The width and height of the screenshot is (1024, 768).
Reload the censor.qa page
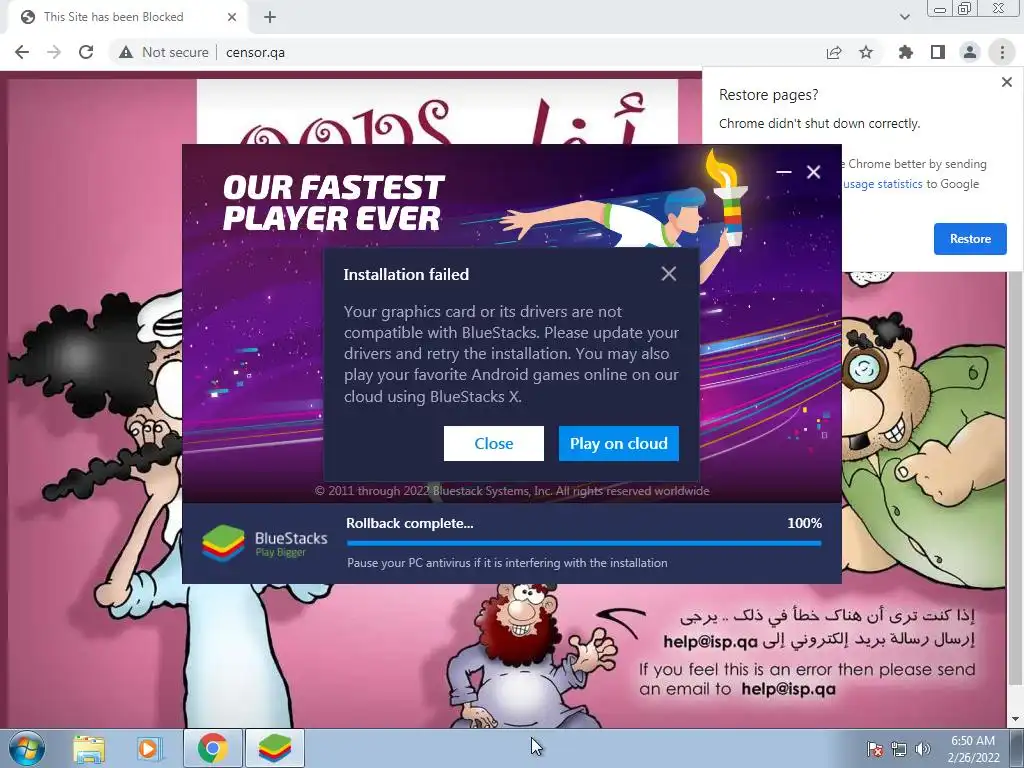(x=86, y=52)
